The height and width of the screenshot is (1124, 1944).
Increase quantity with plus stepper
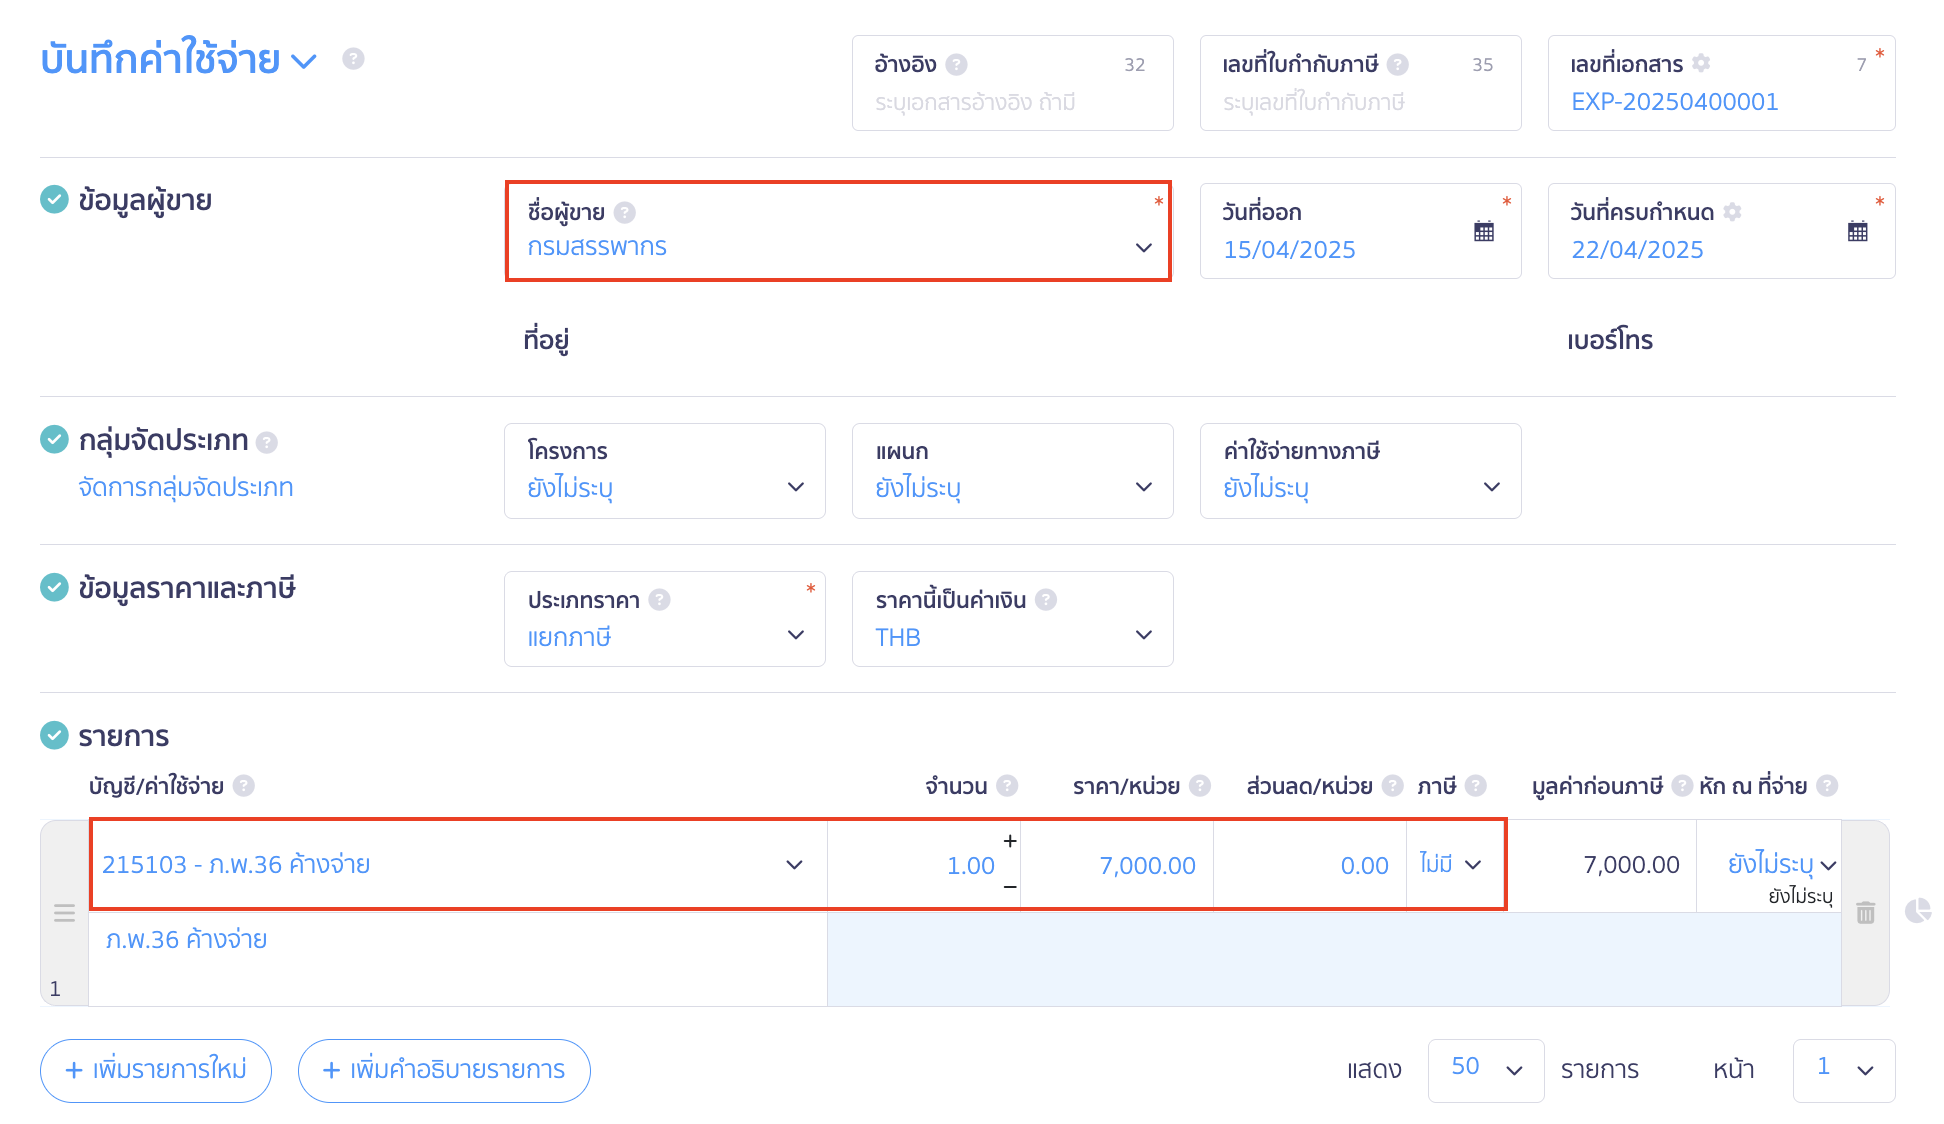point(1010,841)
